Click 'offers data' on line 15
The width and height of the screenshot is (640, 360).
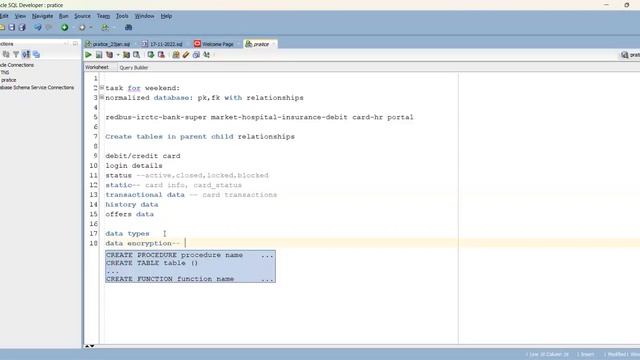[x=130, y=214]
